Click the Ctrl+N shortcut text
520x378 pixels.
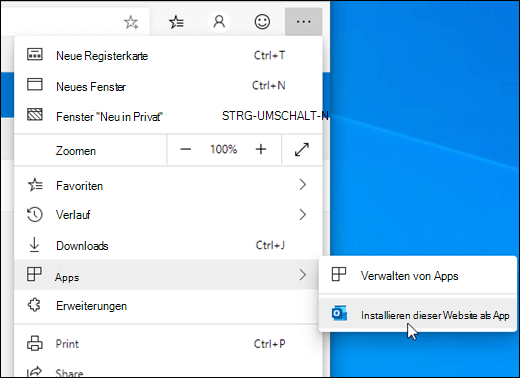coord(269,86)
